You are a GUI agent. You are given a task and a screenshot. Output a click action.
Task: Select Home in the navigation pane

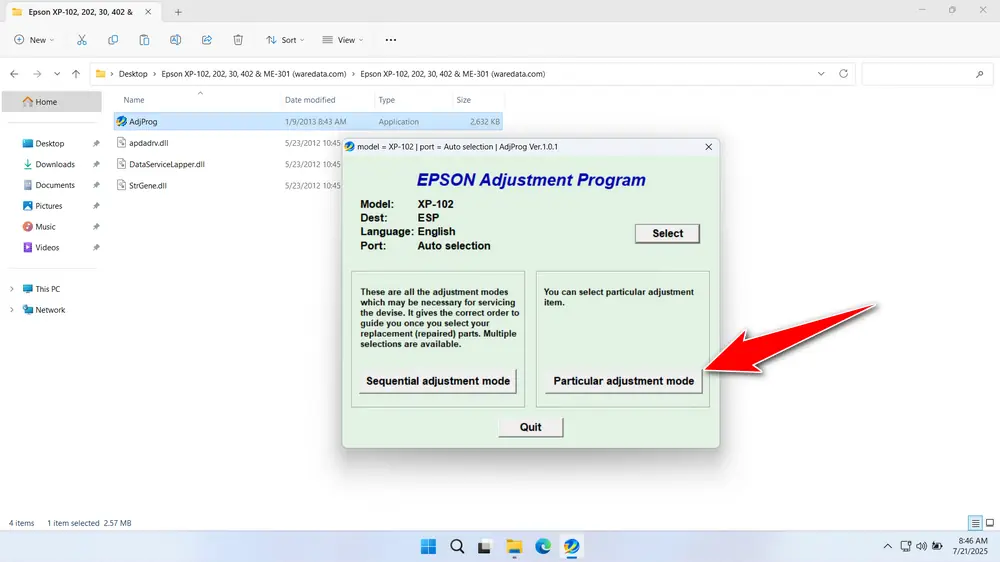coord(52,101)
